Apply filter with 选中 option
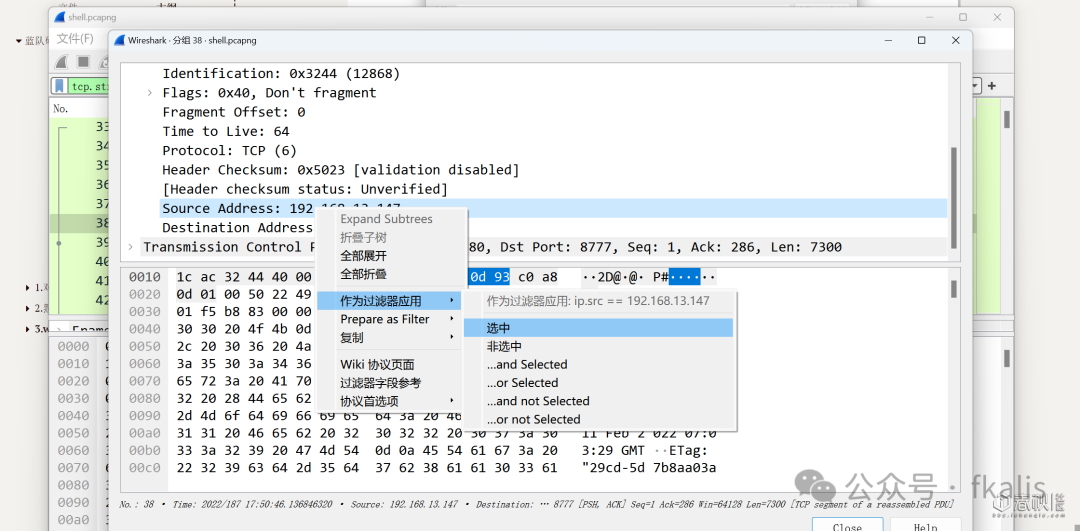This screenshot has width=1080, height=531. pos(599,328)
